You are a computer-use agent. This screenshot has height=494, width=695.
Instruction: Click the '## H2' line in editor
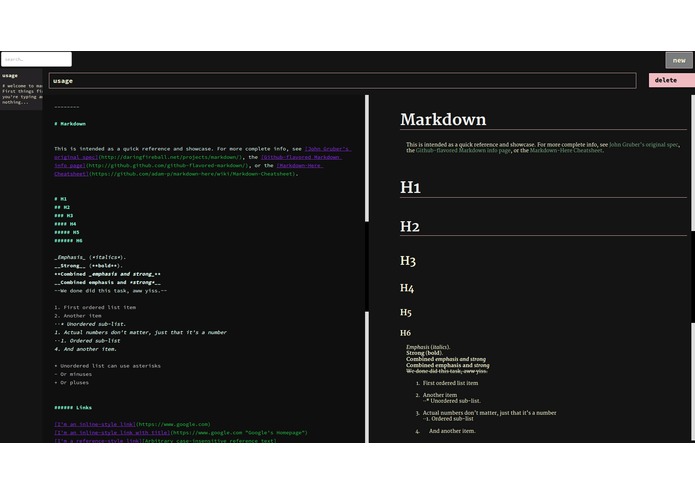tap(62, 207)
